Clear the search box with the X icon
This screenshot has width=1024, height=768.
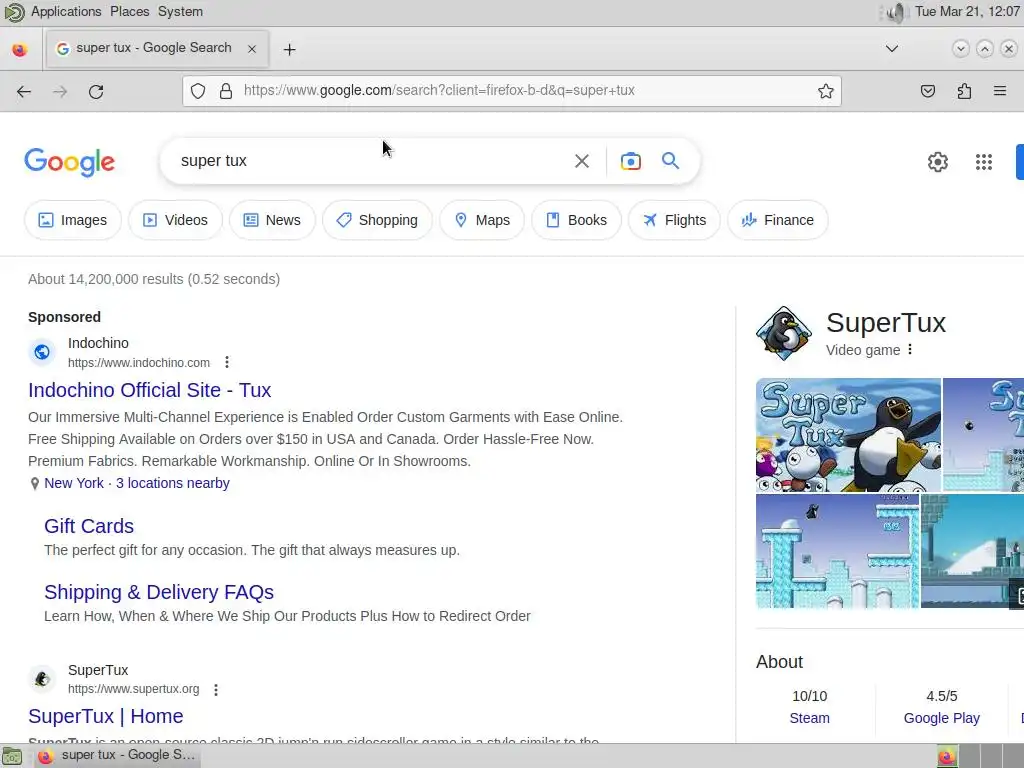pyautogui.click(x=581, y=161)
